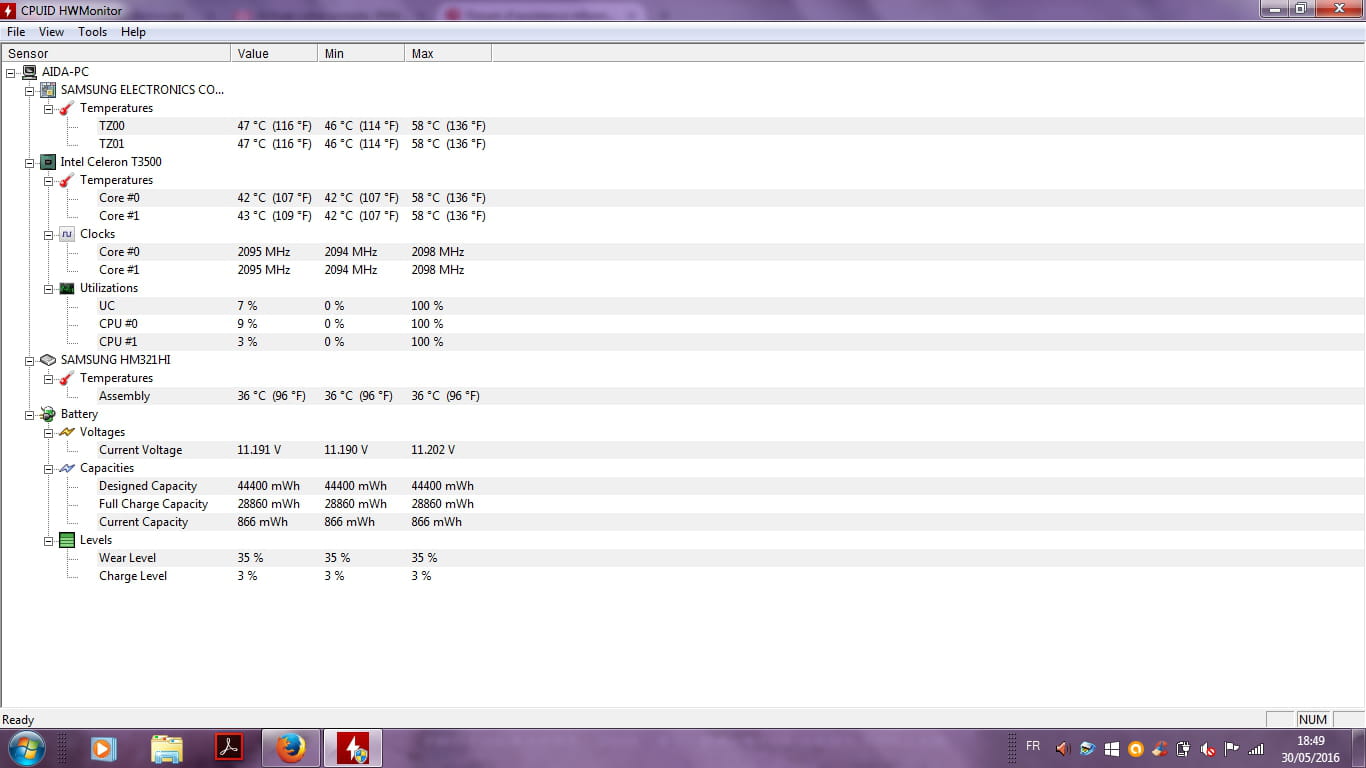Click the Clocks waveform icon
The height and width of the screenshot is (768, 1366).
(x=67, y=234)
